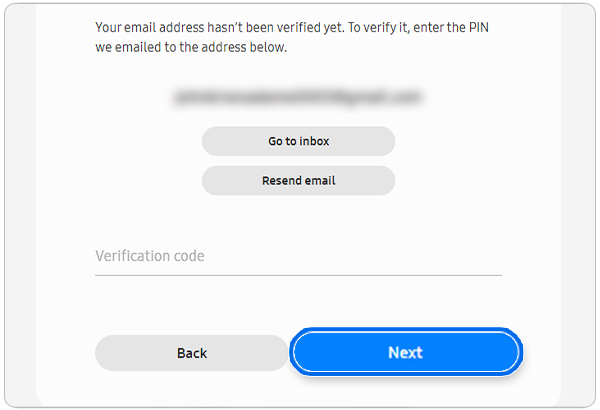Click the Back button
The image size is (600, 410).
(x=191, y=353)
